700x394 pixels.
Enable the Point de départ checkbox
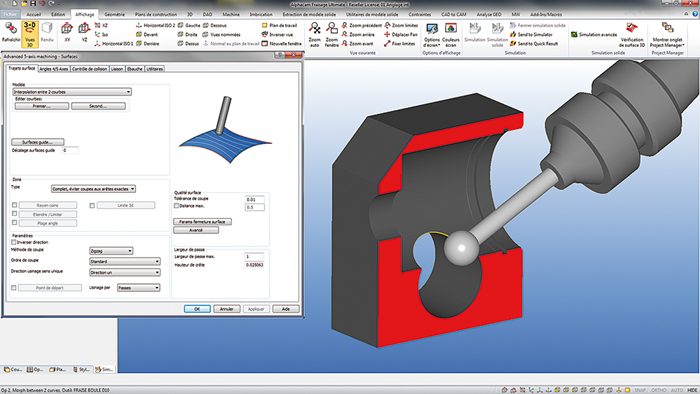pos(13,288)
